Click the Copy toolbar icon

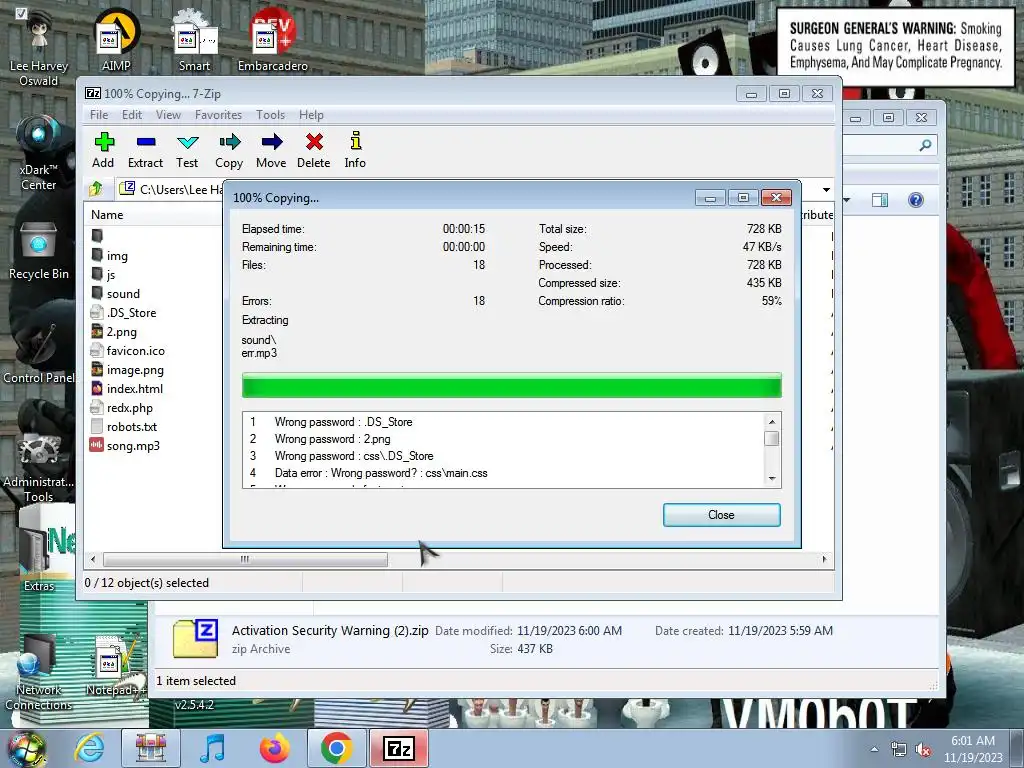pos(229,150)
